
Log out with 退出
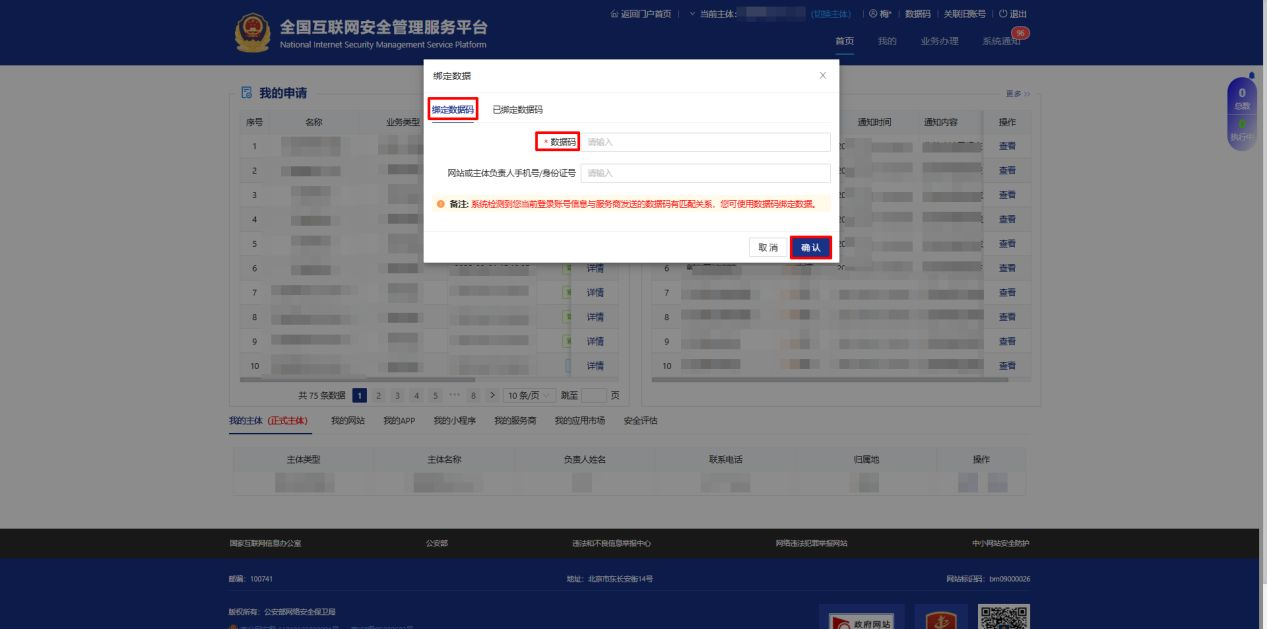1013,14
